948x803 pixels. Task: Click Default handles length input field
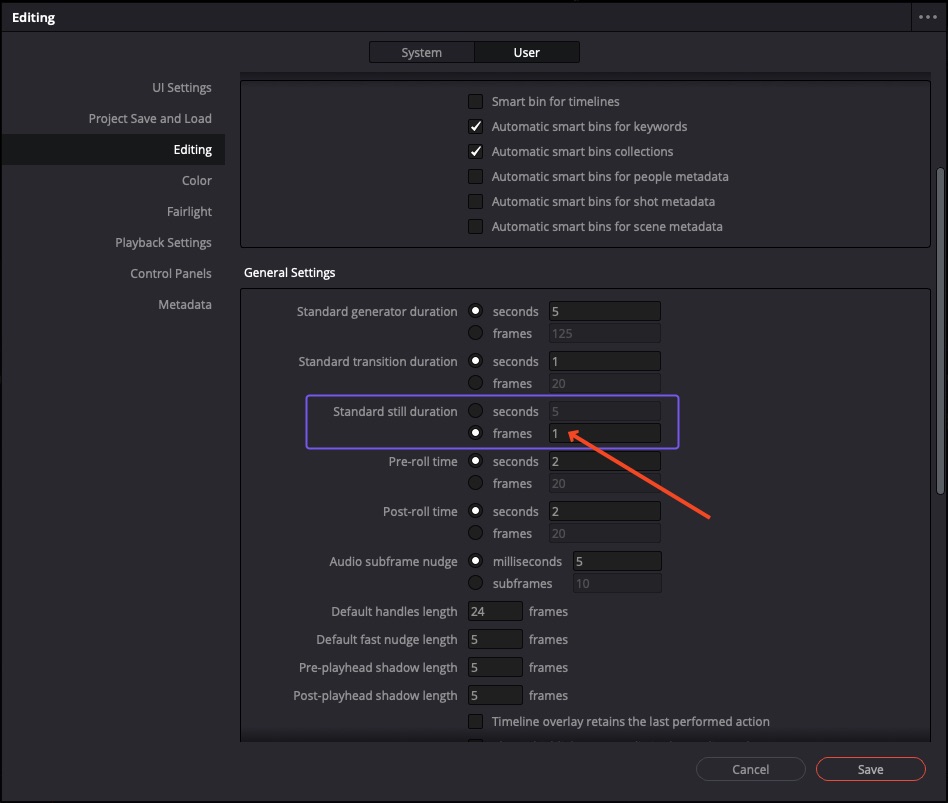pos(495,612)
